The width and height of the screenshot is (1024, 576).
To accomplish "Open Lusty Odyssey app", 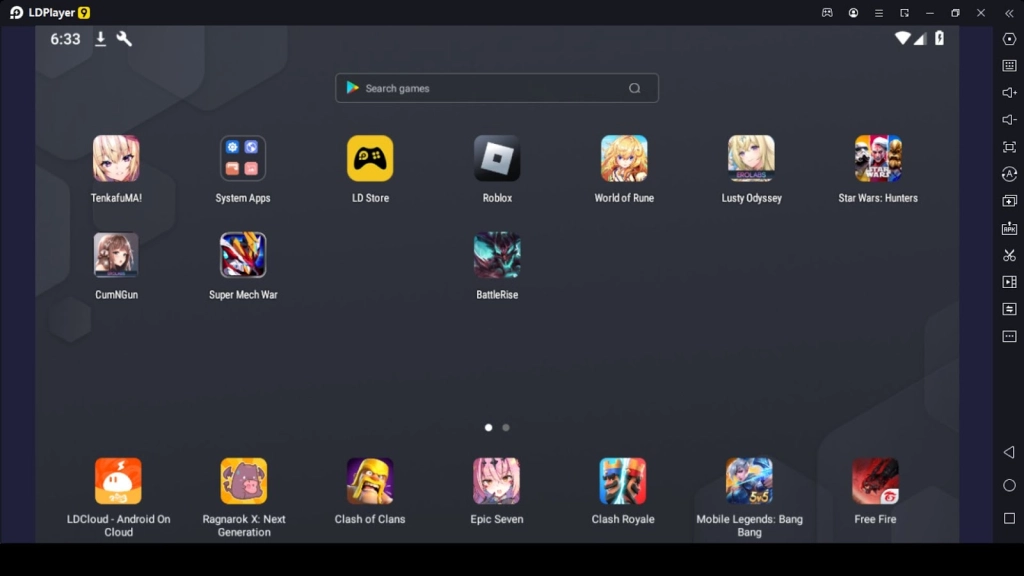I will click(x=751, y=159).
